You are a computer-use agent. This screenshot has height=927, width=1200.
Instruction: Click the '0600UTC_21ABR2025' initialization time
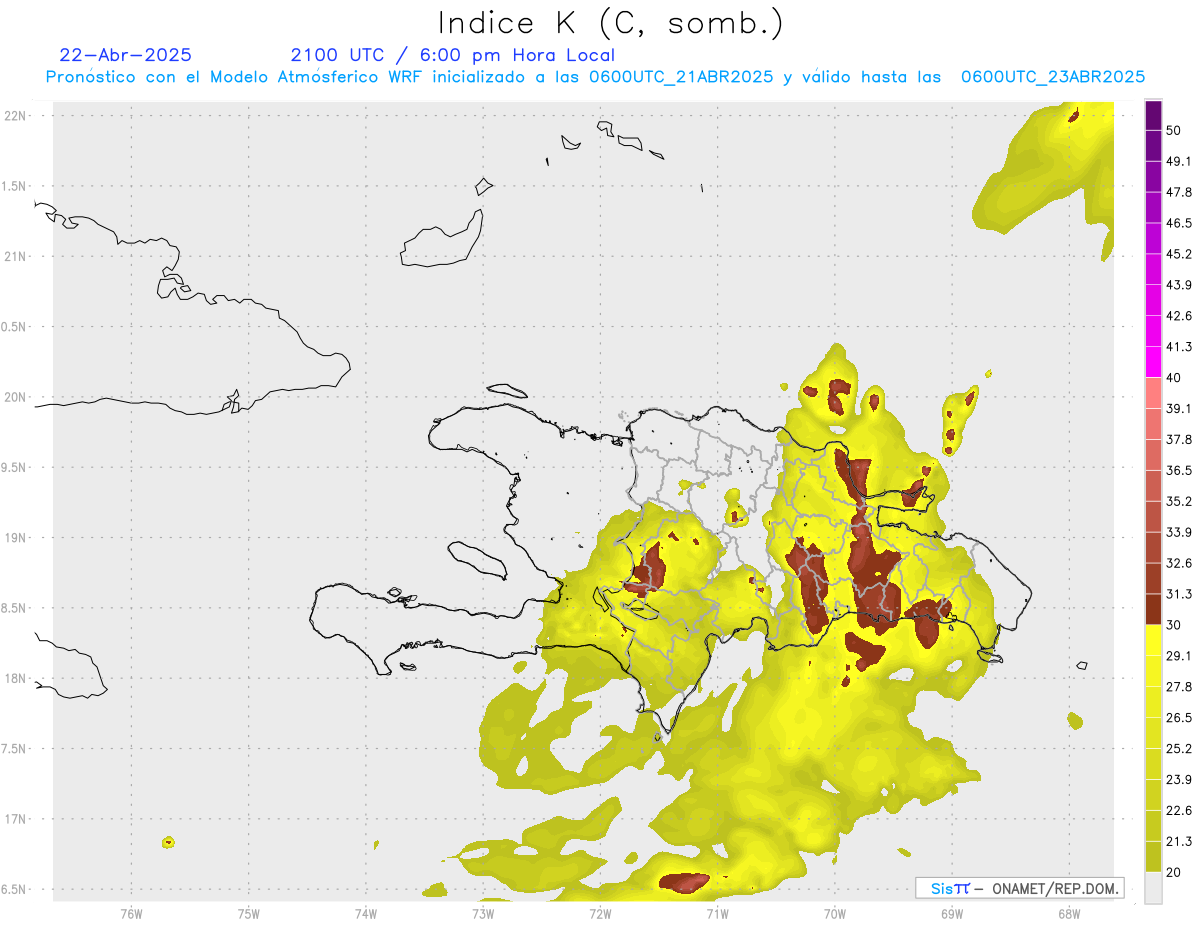(x=681, y=77)
